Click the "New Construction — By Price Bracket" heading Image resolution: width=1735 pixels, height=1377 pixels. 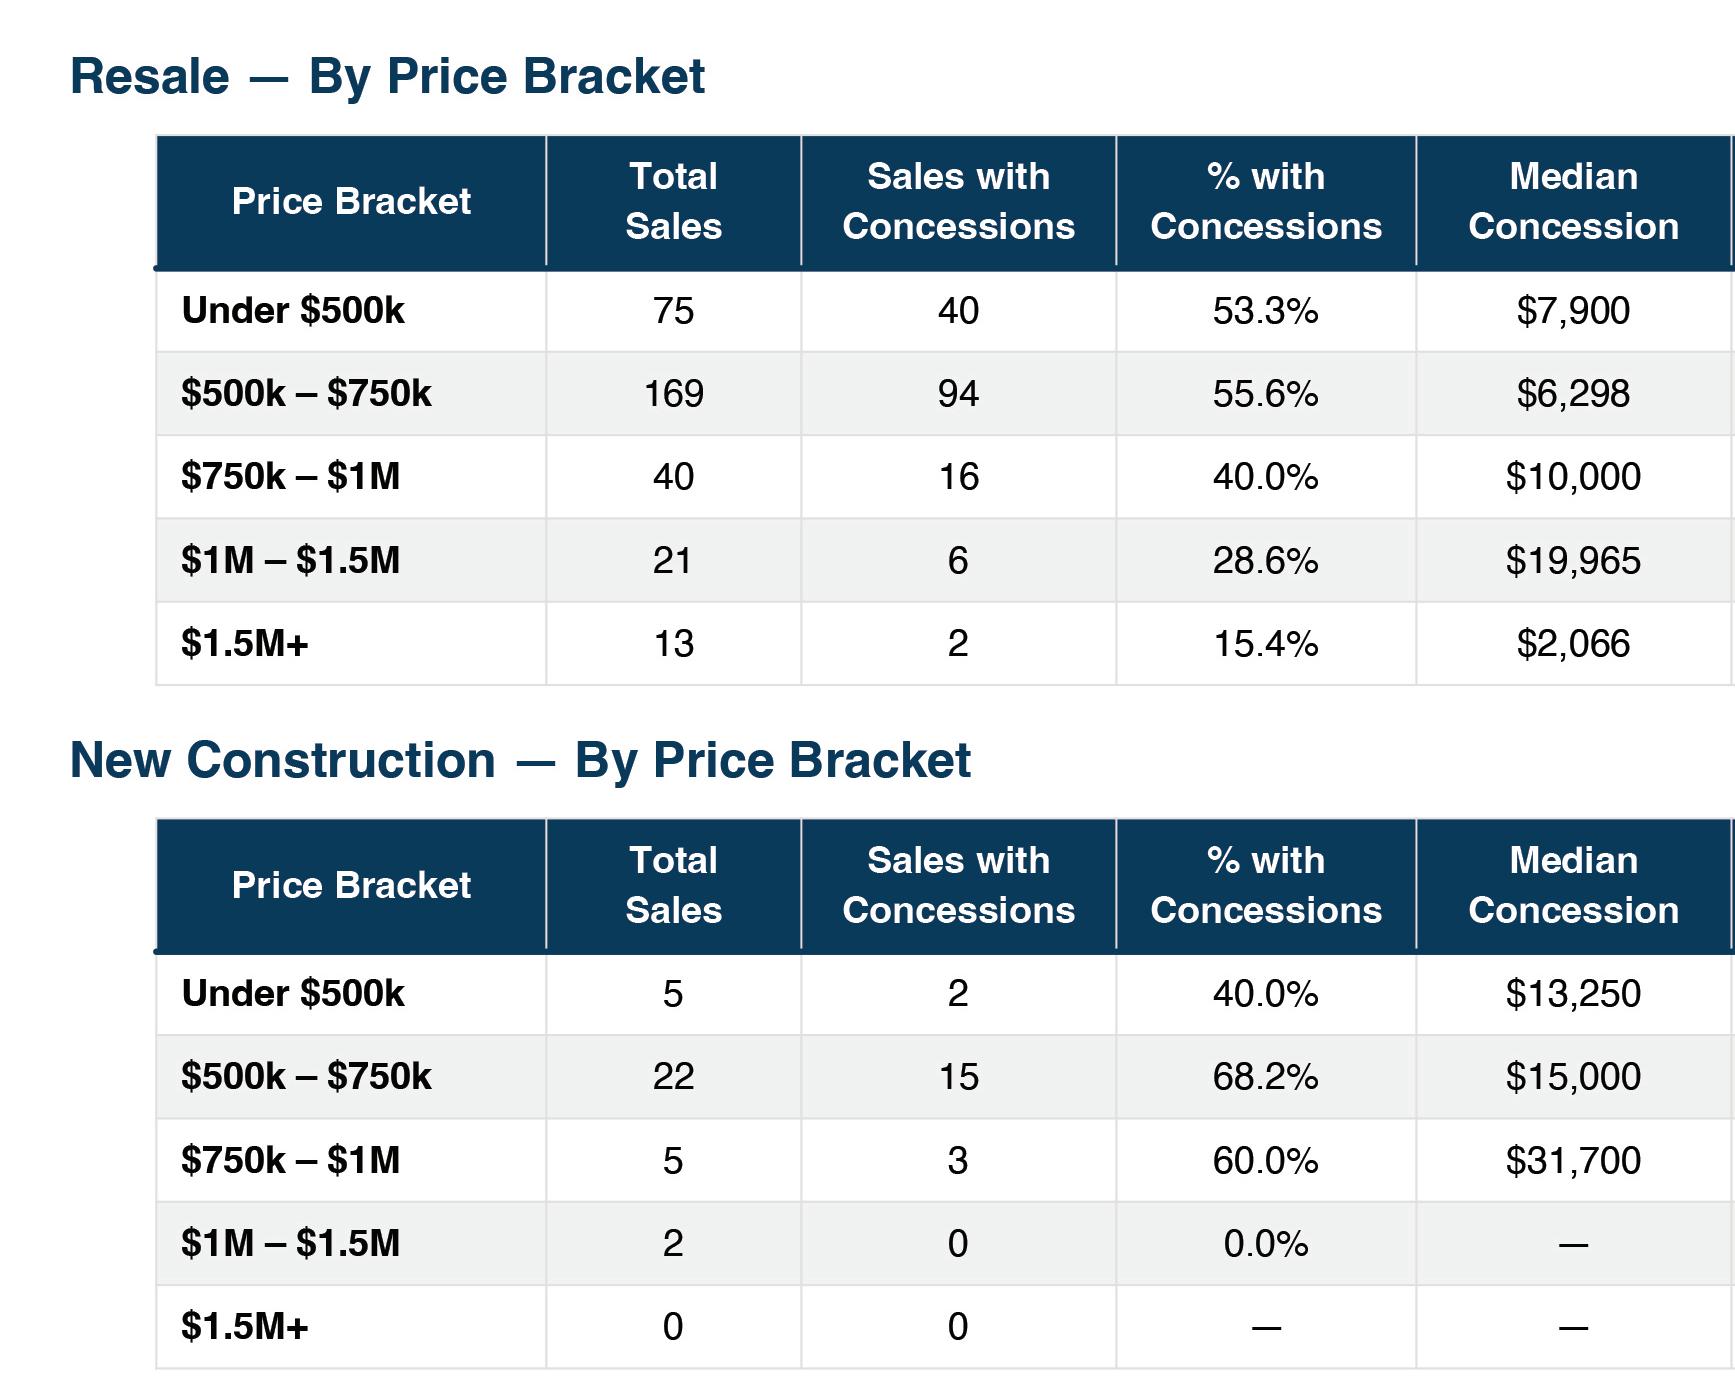520,760
